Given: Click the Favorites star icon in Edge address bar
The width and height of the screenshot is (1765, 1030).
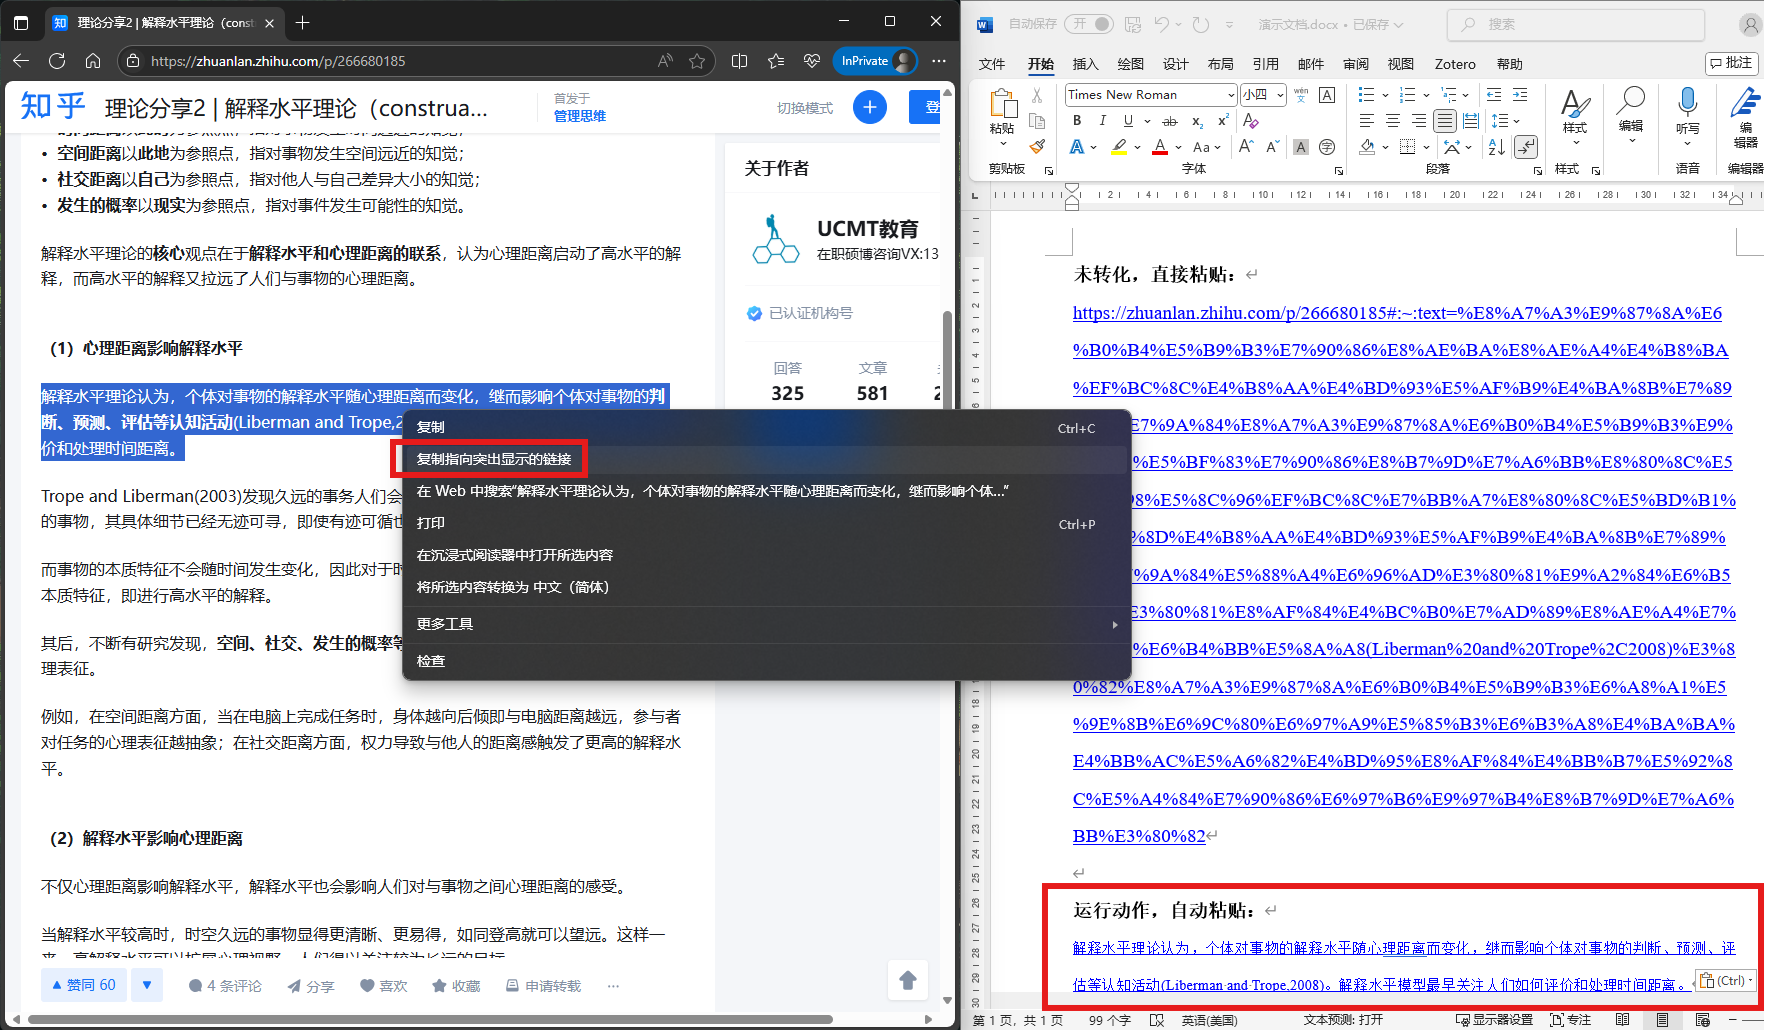Looking at the screenshot, I should point(697,61).
